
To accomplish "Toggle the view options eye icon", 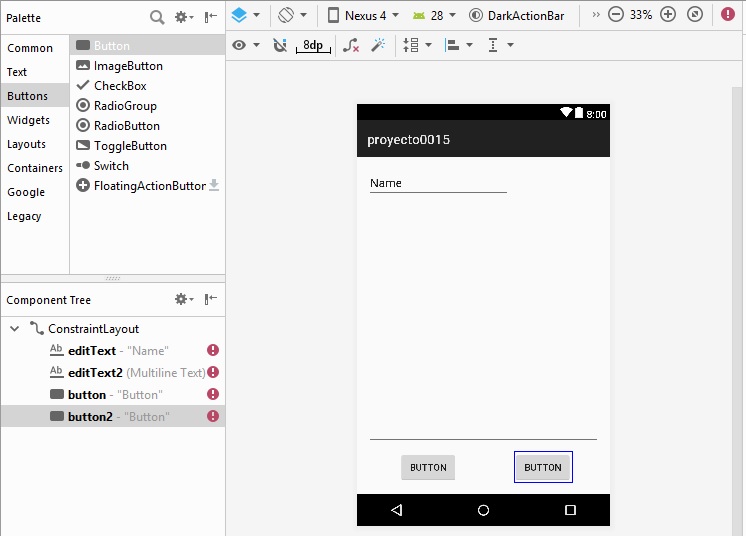I will [245, 45].
